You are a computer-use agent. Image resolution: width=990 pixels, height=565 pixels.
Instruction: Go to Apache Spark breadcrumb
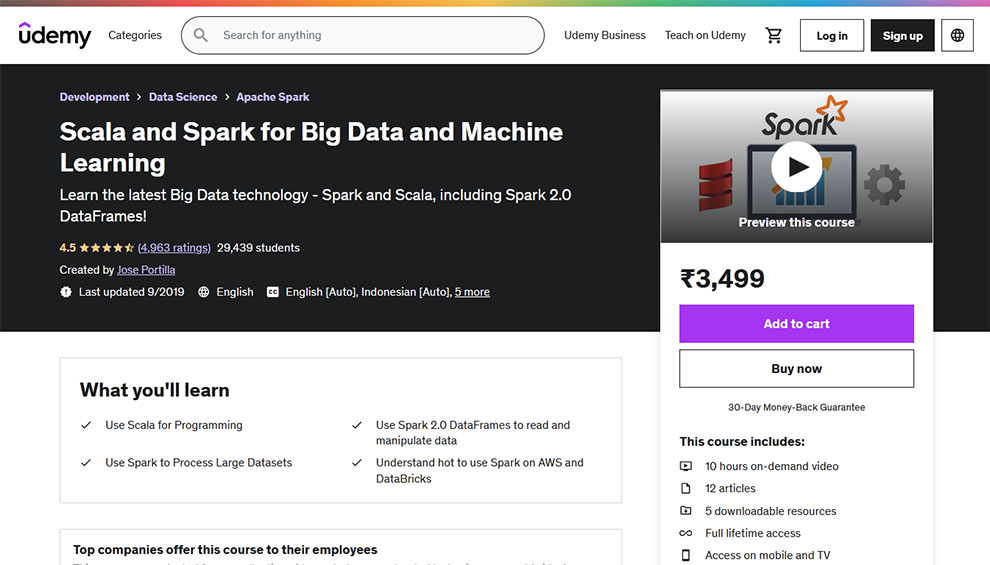coord(273,97)
